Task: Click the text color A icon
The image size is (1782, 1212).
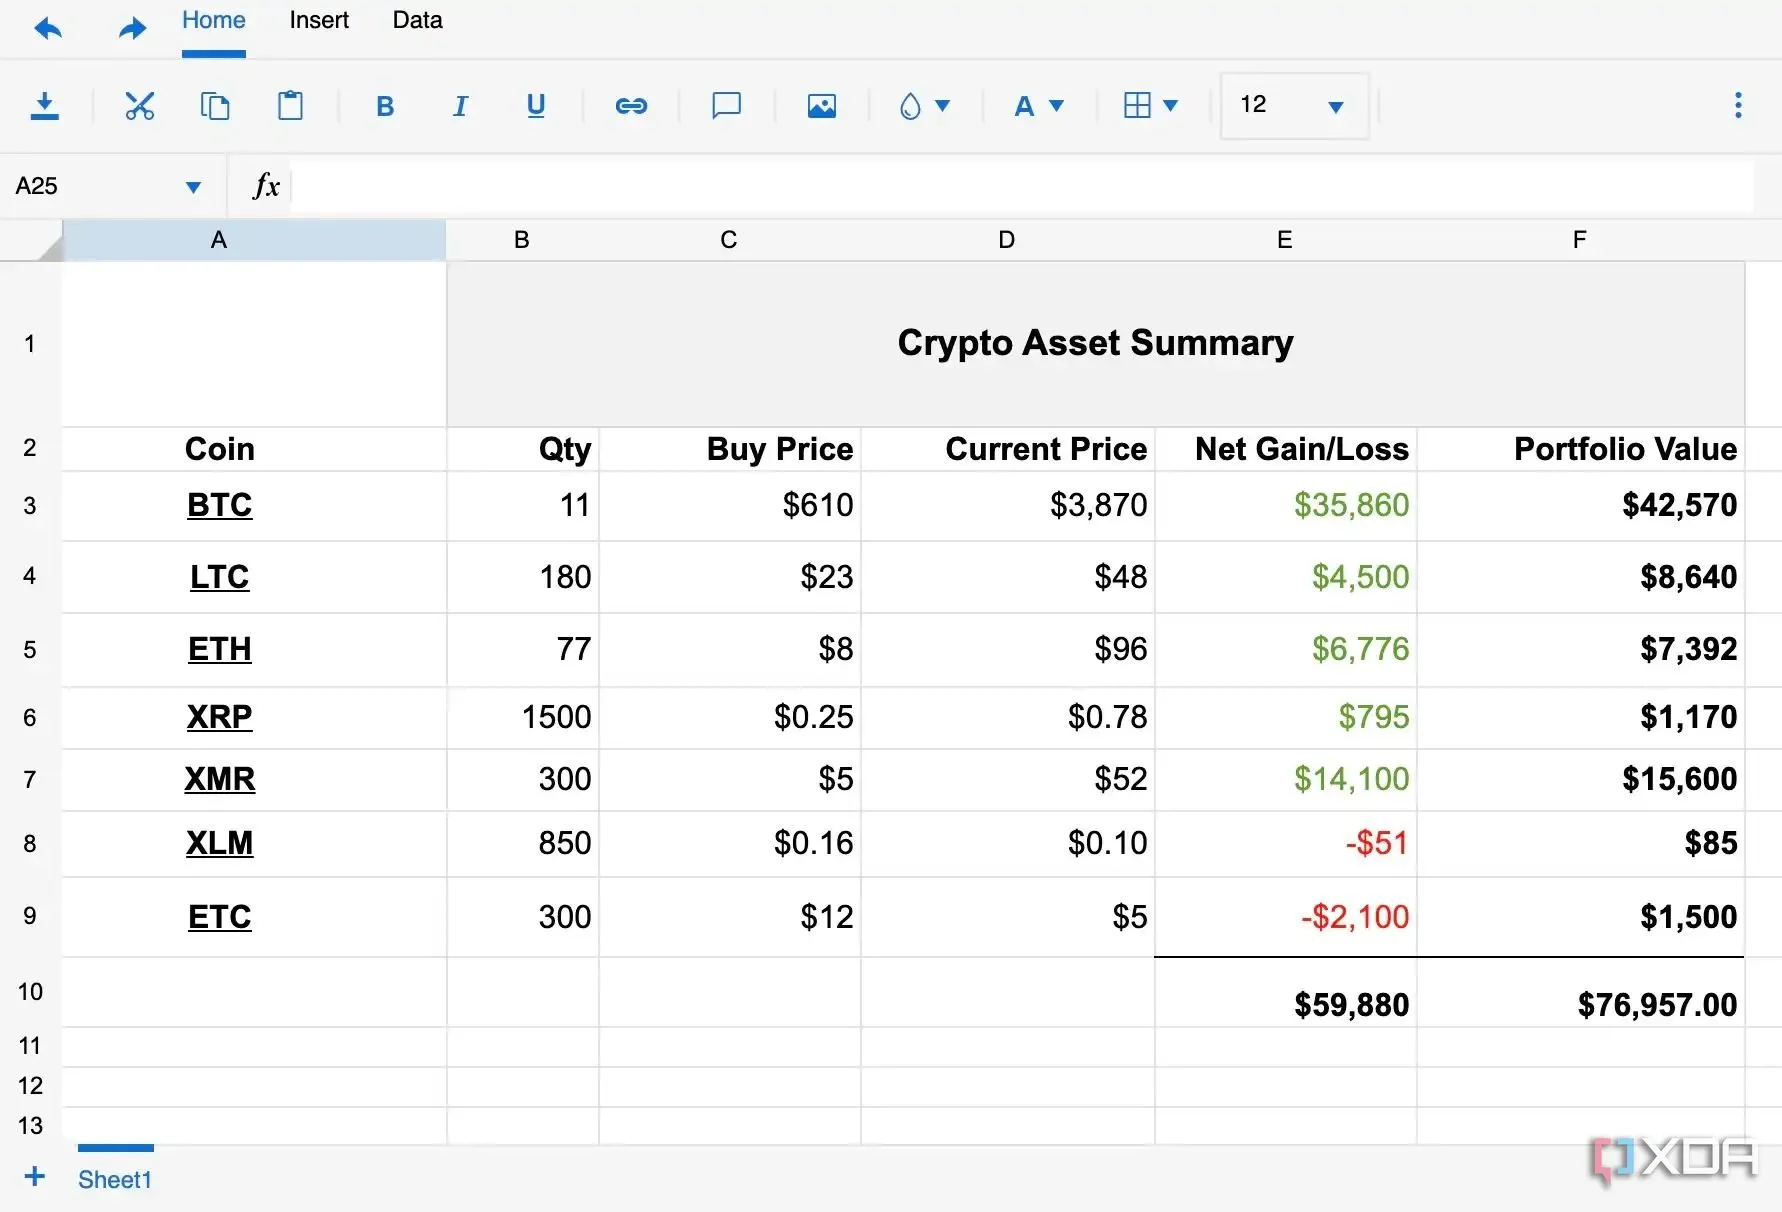Action: [x=1024, y=106]
